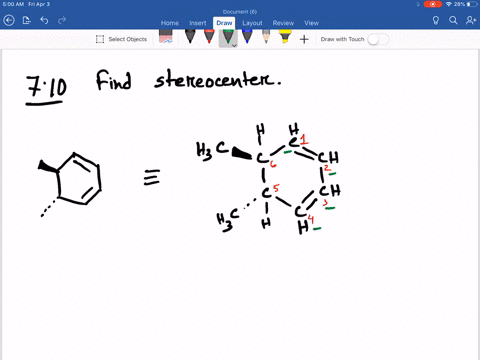Select the yellow highlighter
Viewport: 480px width, 360px height.
click(x=285, y=37)
